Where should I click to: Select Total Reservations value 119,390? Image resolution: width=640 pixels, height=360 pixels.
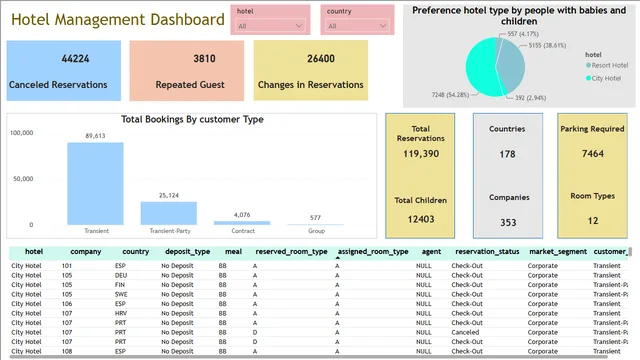421,154
